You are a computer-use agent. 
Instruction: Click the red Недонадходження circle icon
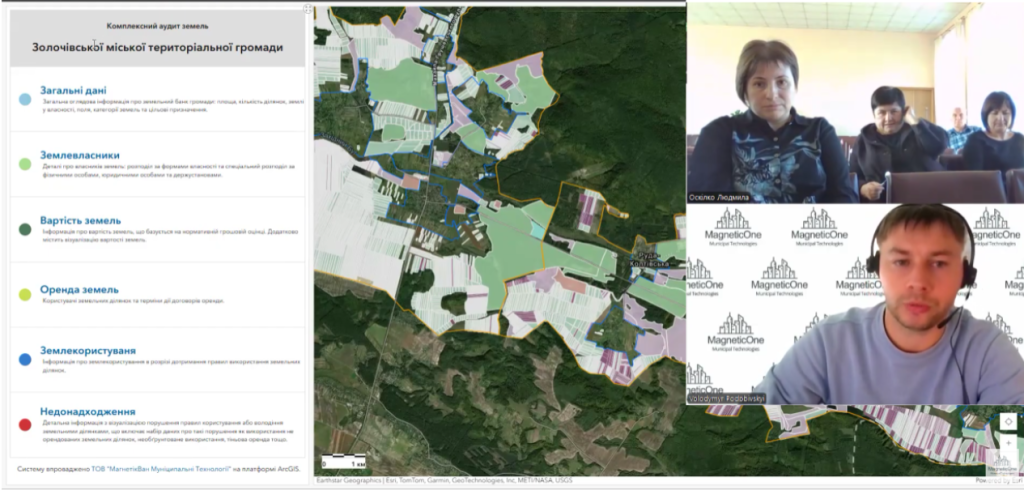[25, 424]
